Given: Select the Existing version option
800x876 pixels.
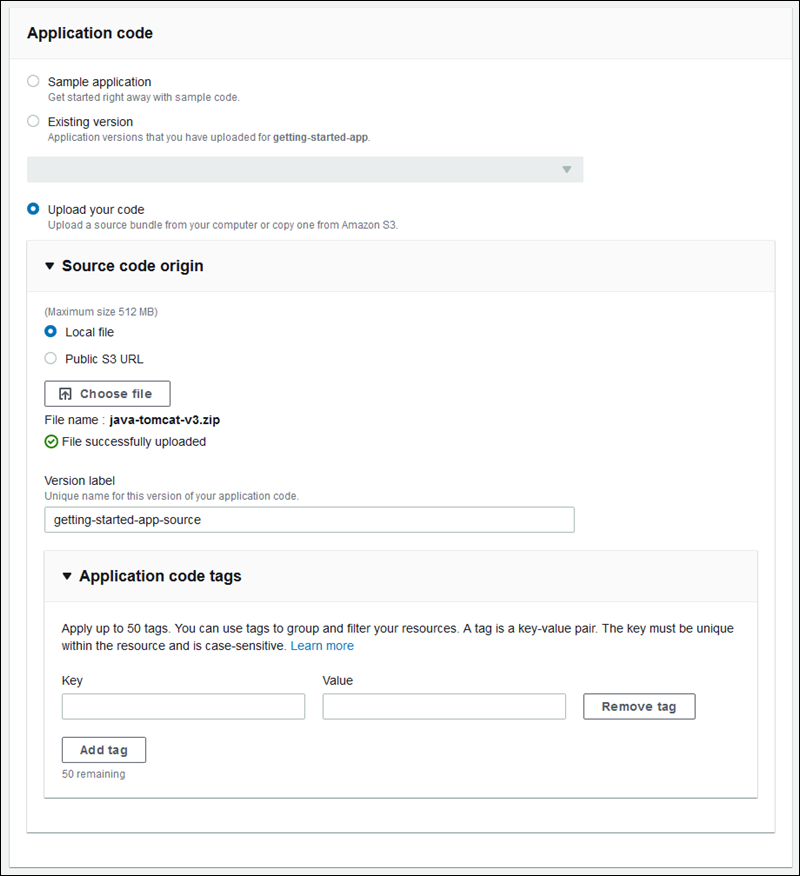Looking at the screenshot, I should tap(31, 121).
